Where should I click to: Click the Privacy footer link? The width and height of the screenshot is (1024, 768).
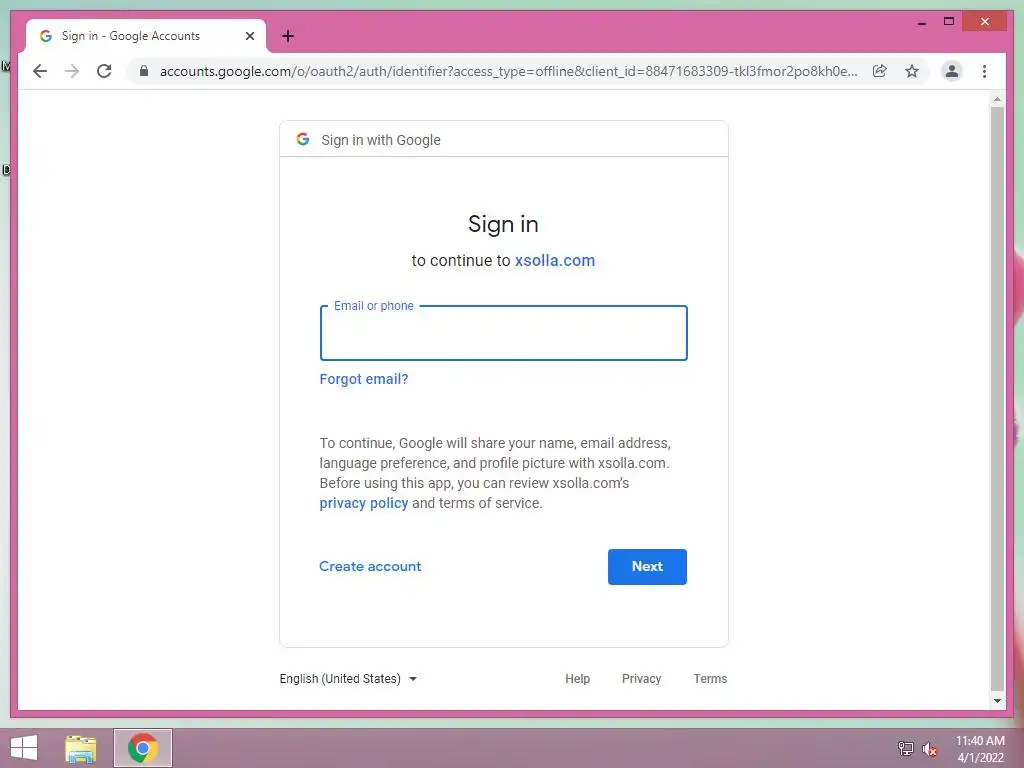pos(641,679)
